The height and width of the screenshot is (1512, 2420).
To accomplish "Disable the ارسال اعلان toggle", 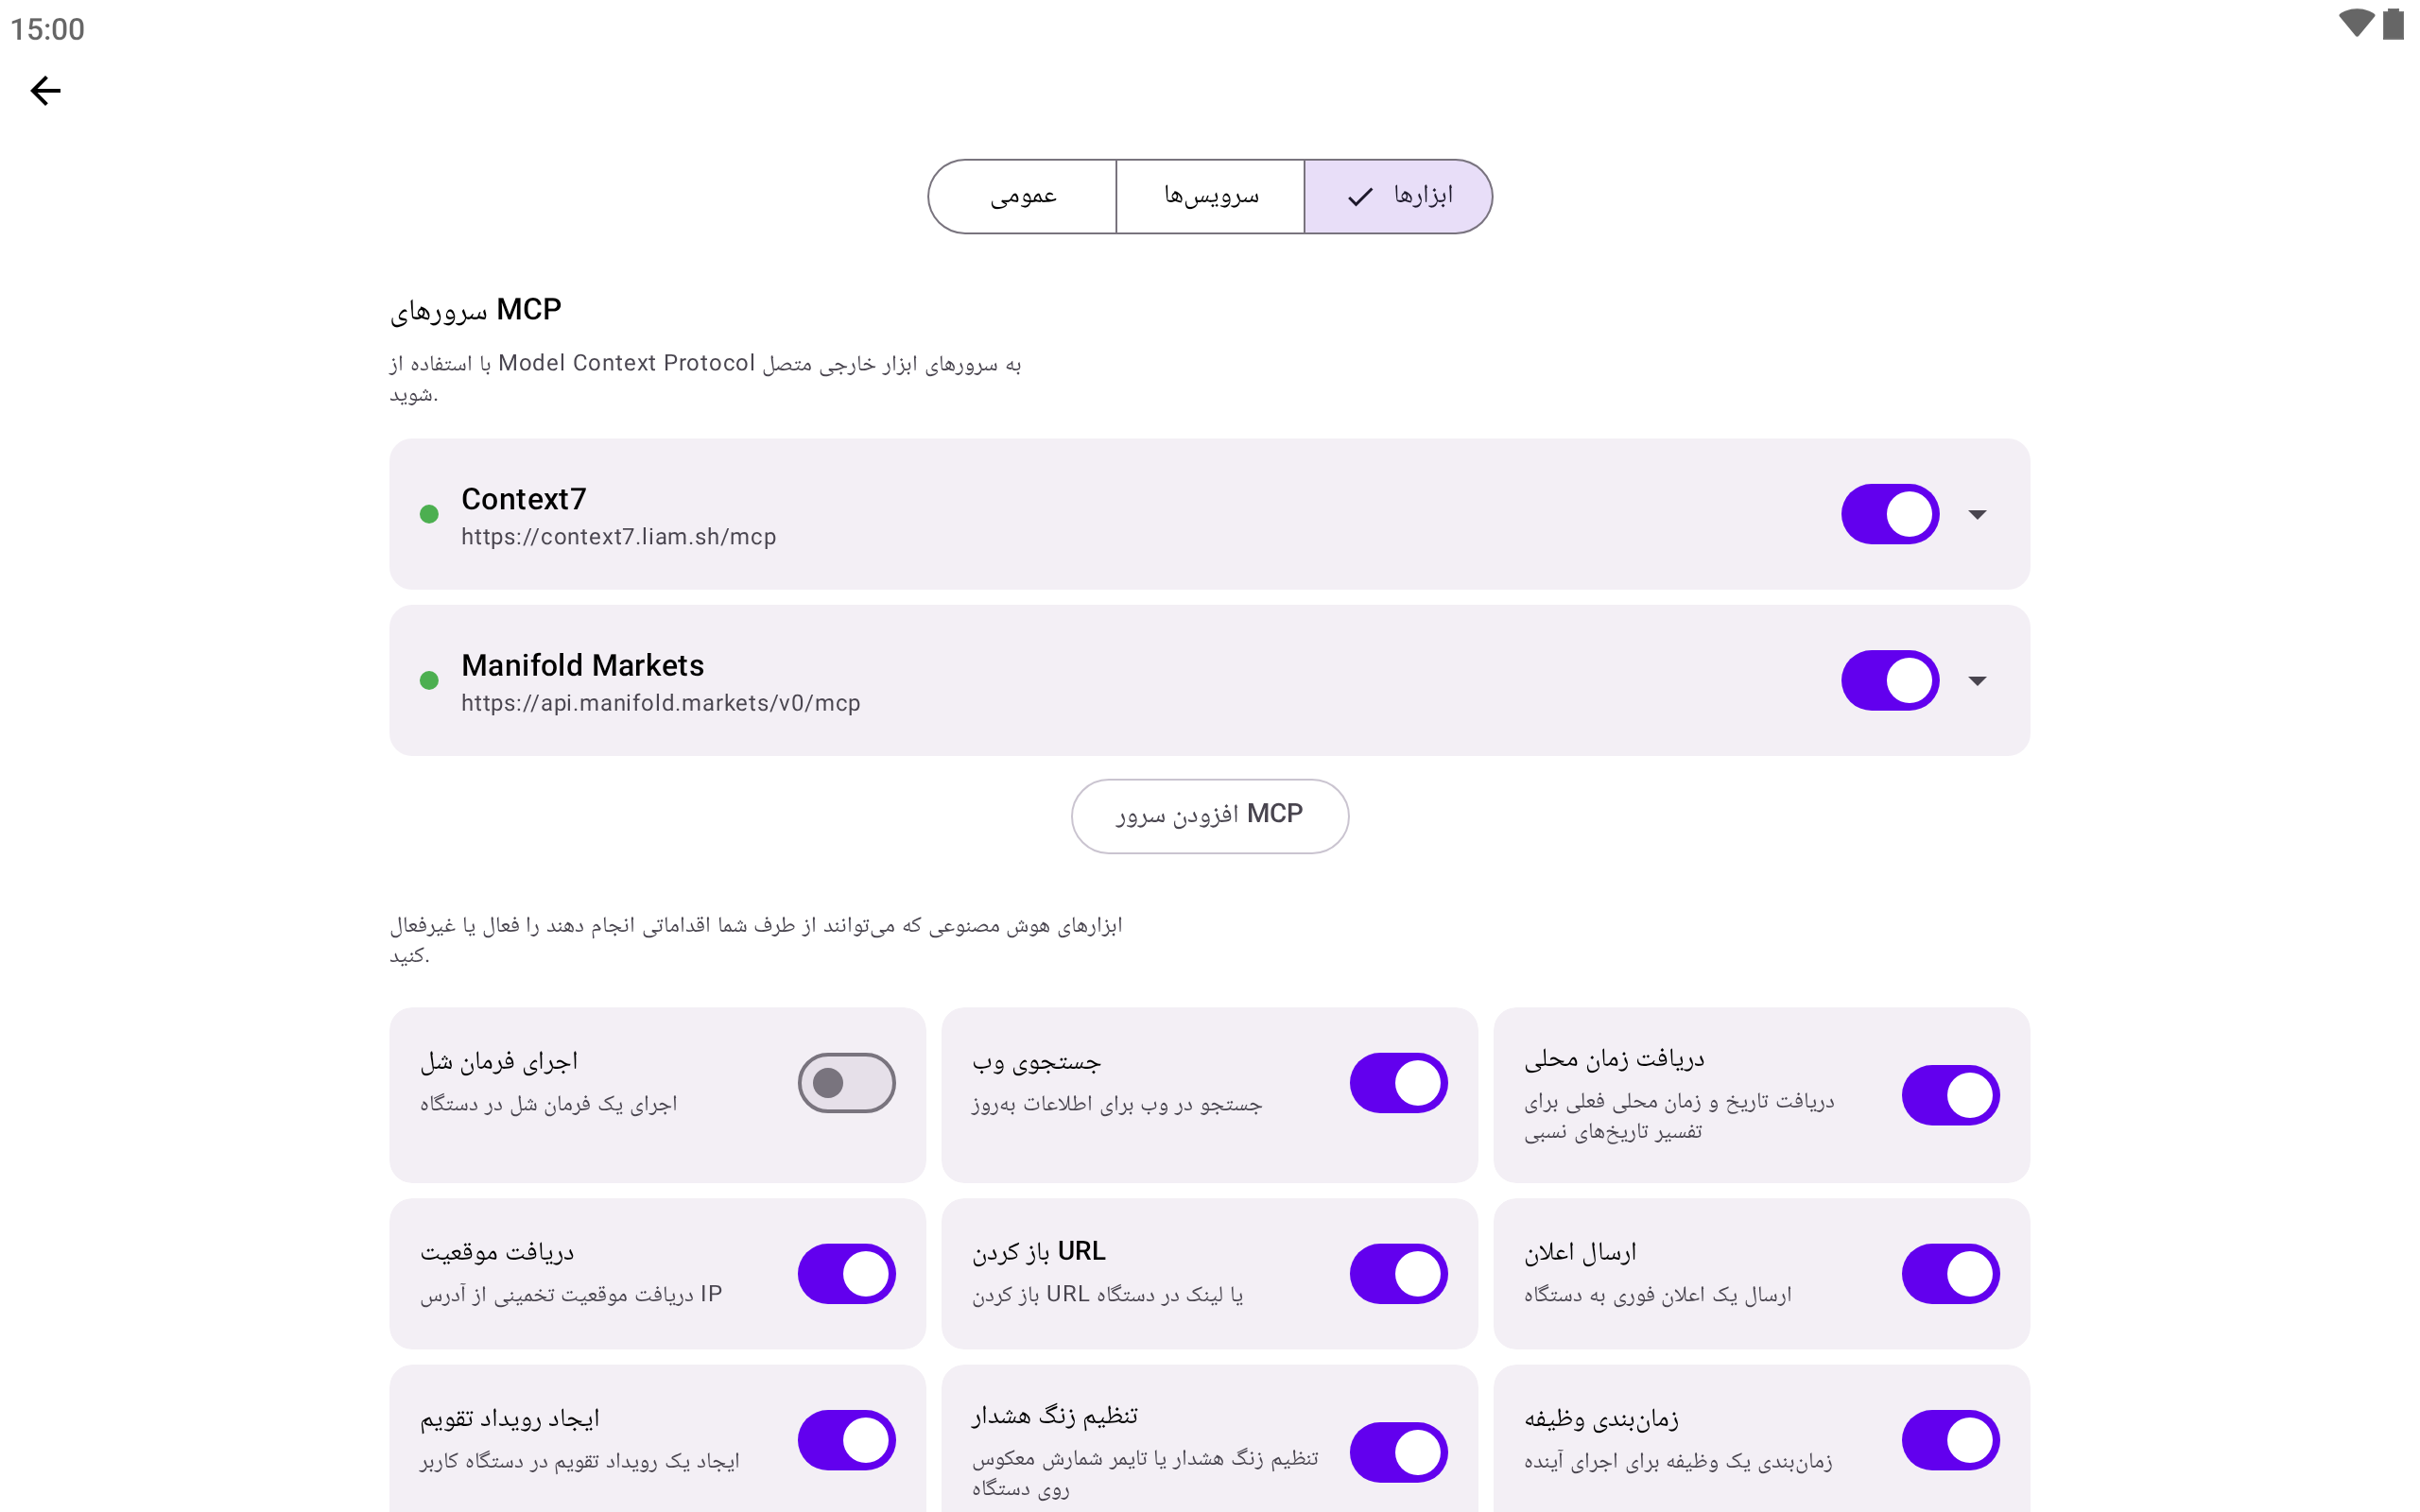I will pyautogui.click(x=1950, y=1273).
